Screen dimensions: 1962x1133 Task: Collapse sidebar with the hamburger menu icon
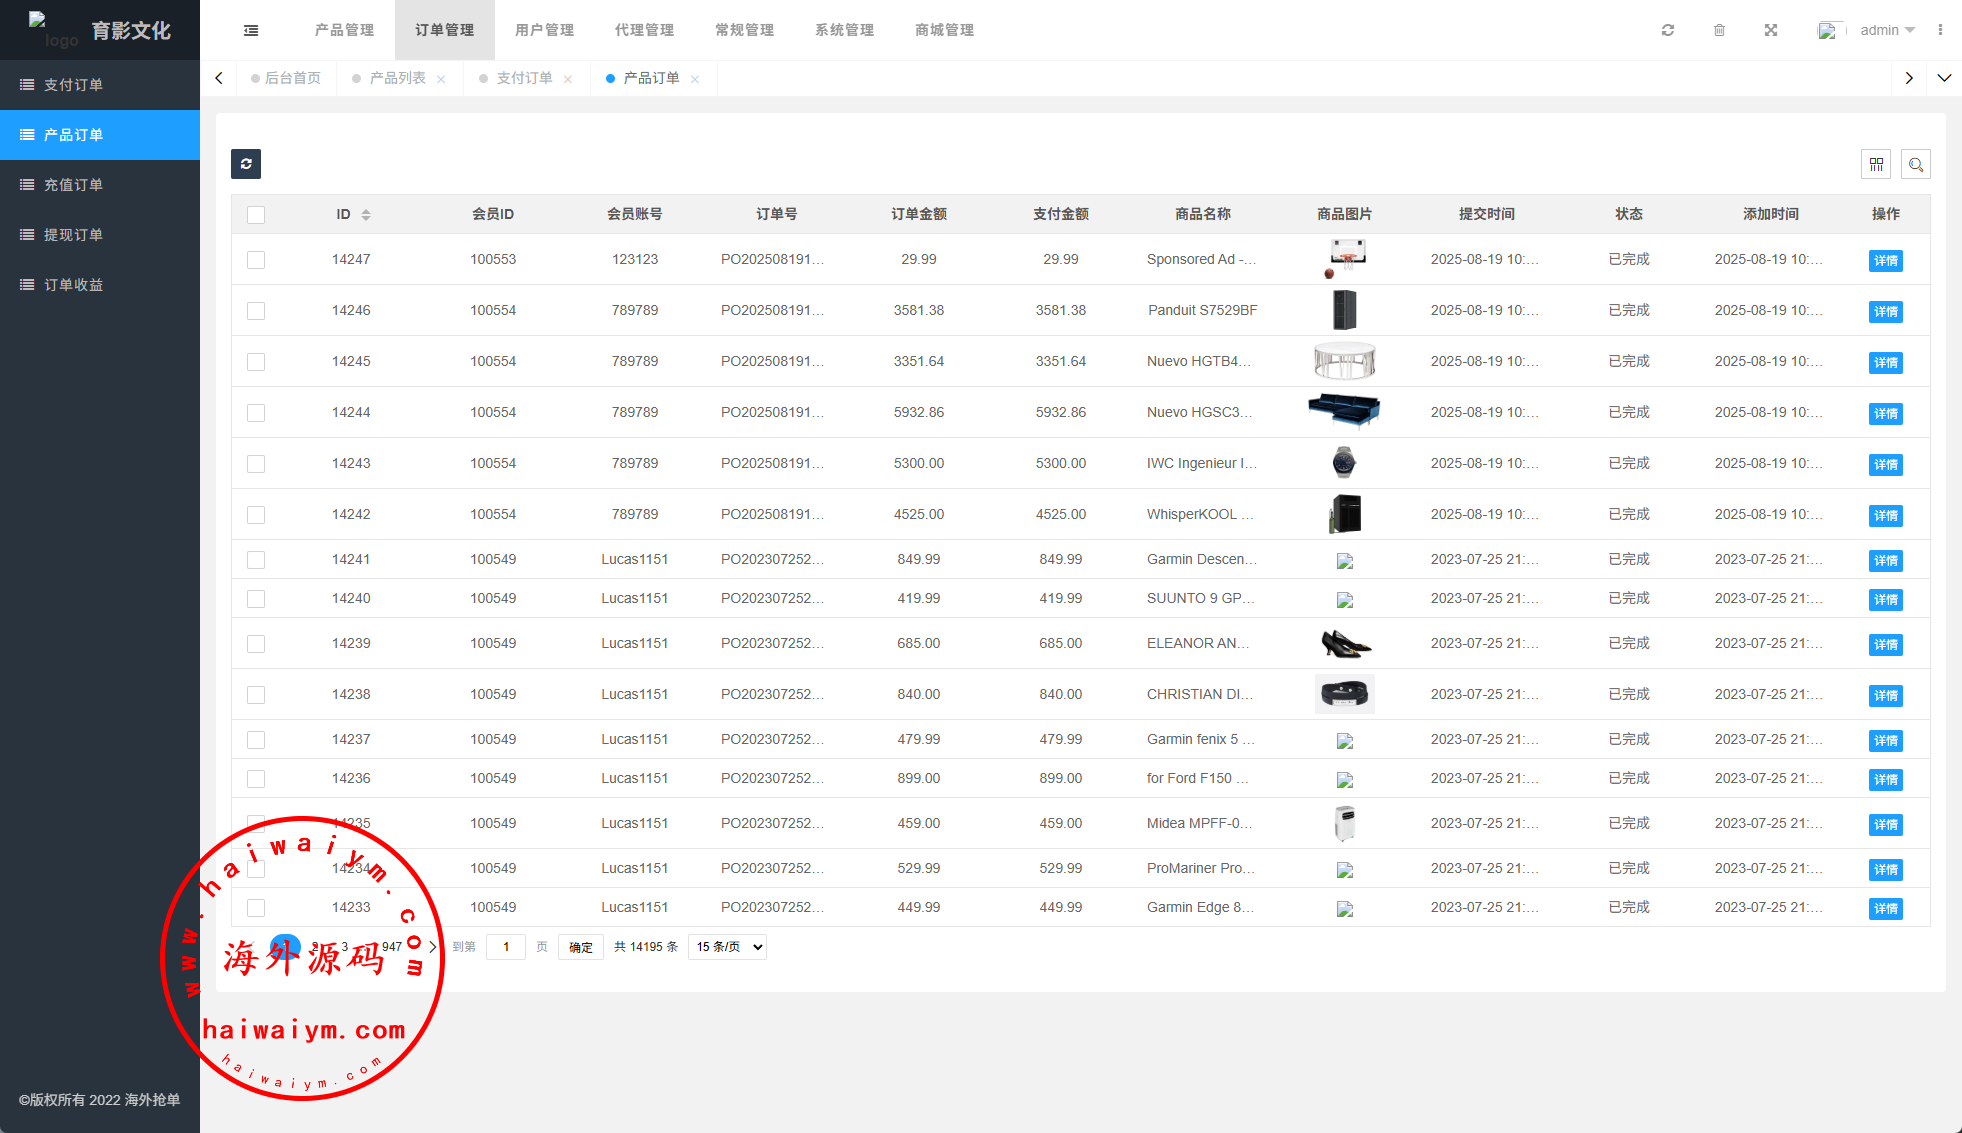[x=251, y=30]
